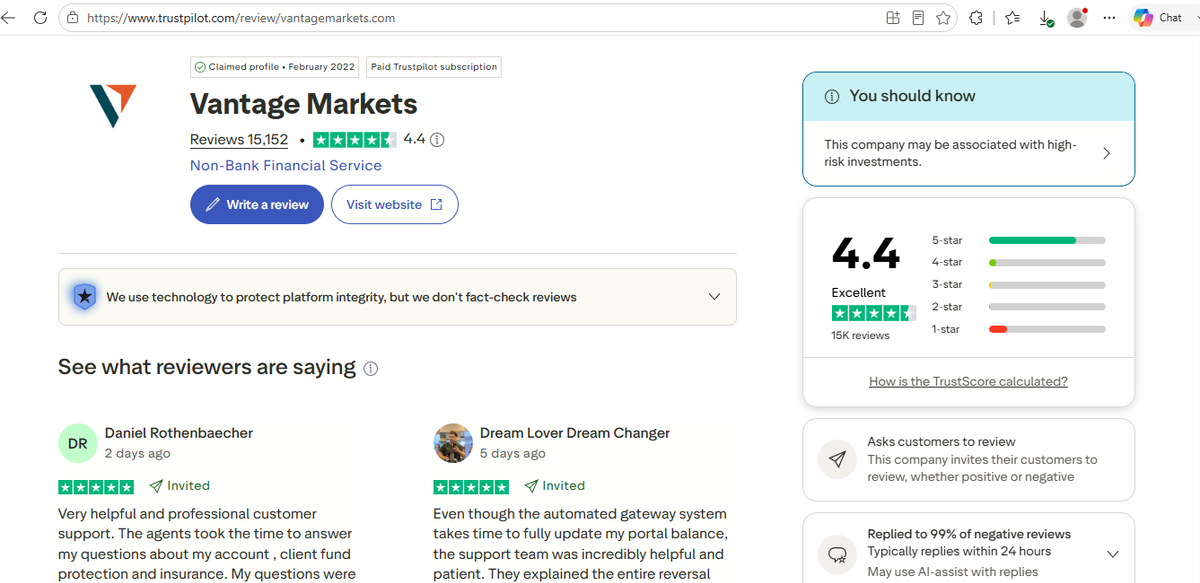Open downloads icon in browser toolbar

click(x=1046, y=18)
